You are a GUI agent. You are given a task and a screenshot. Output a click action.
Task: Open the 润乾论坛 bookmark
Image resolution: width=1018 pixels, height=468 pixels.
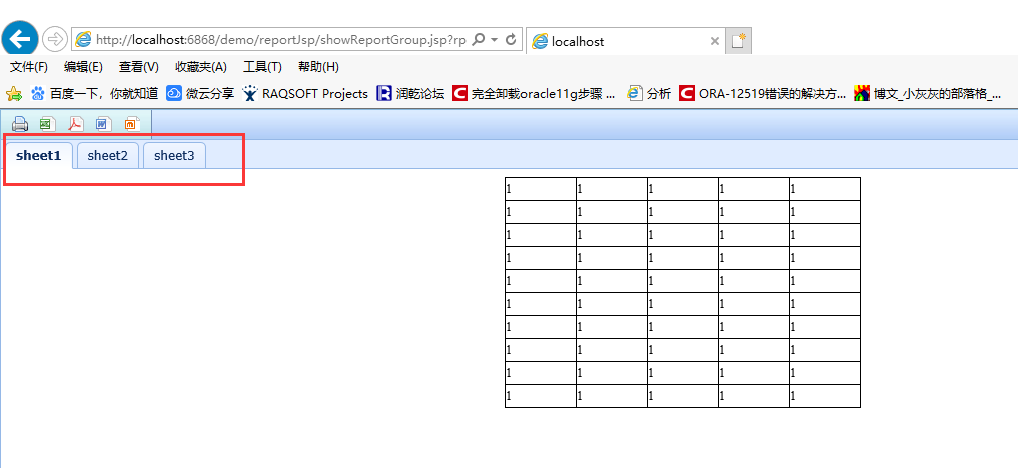[x=410, y=93]
